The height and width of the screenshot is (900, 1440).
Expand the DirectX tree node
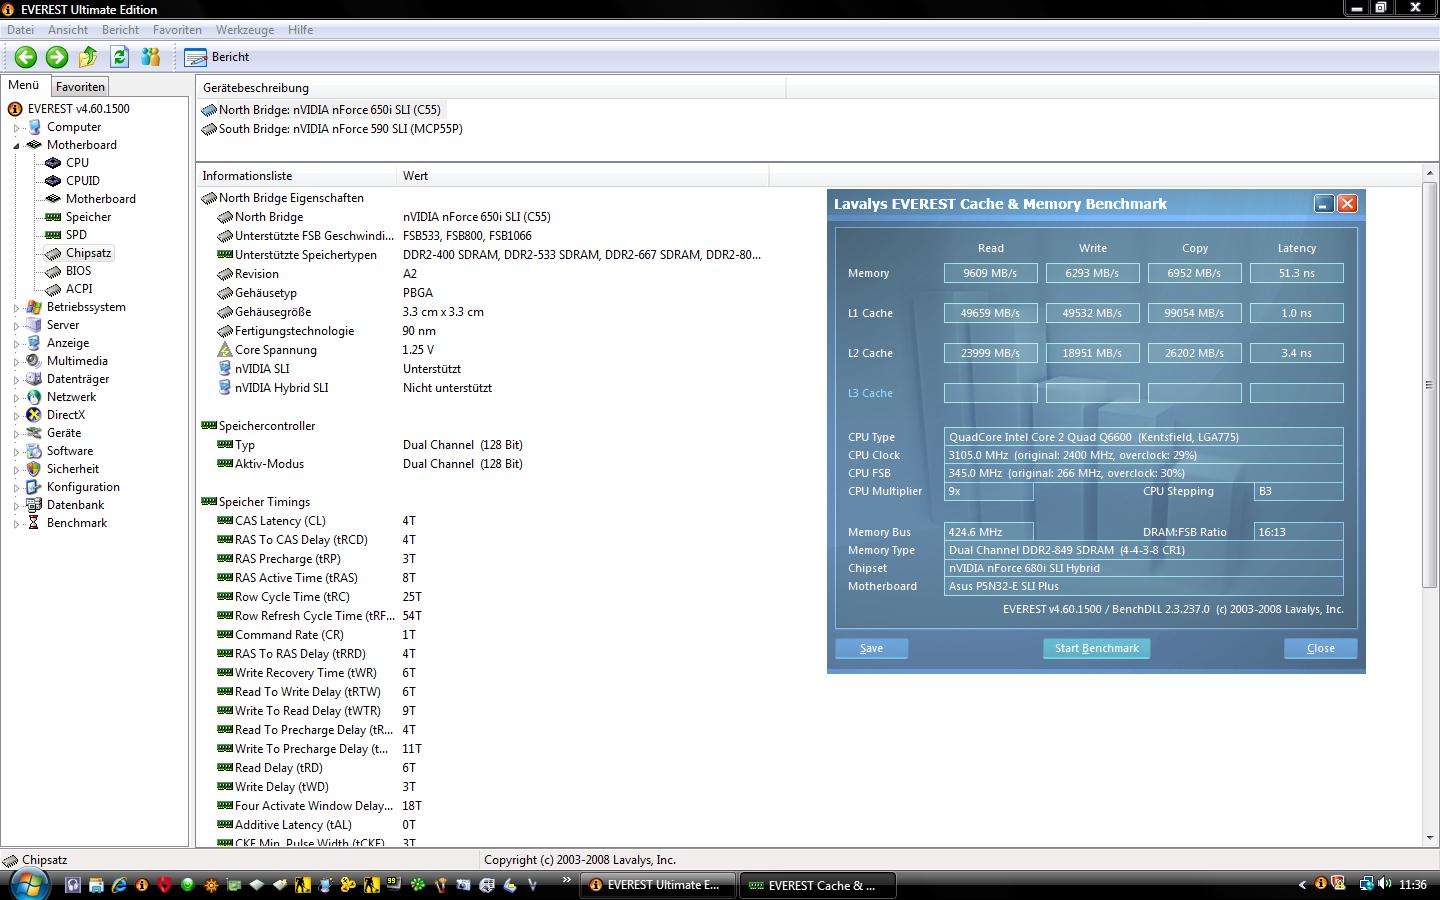(x=16, y=416)
